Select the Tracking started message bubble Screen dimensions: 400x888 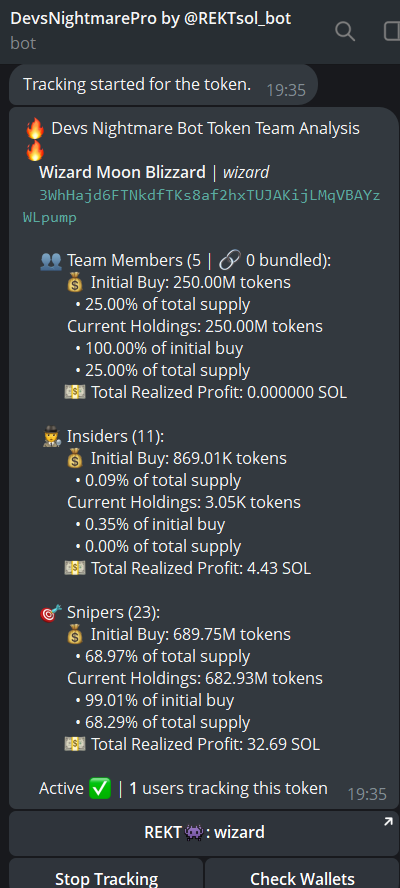163,85
